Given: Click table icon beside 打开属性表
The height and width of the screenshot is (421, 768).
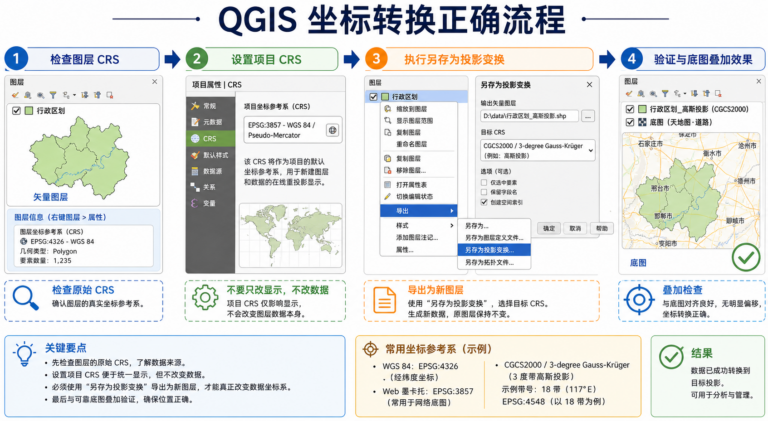Looking at the screenshot, I should click(x=387, y=185).
